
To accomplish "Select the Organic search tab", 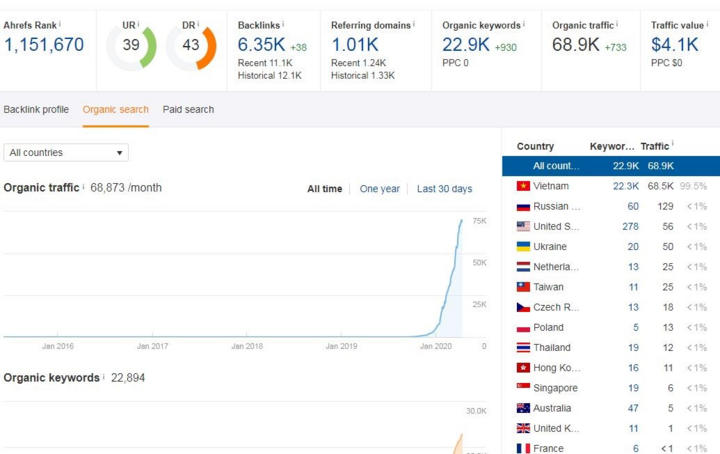I will pyautogui.click(x=116, y=110).
